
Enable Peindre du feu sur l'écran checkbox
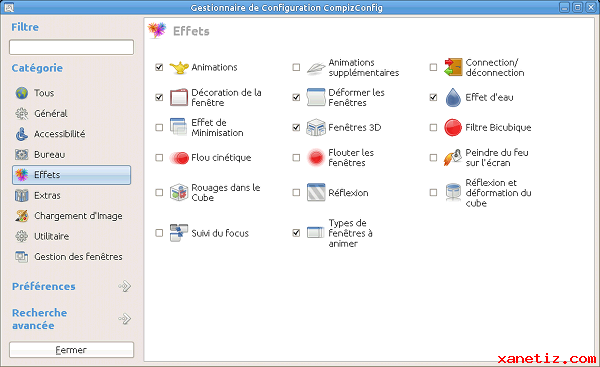(x=433, y=158)
